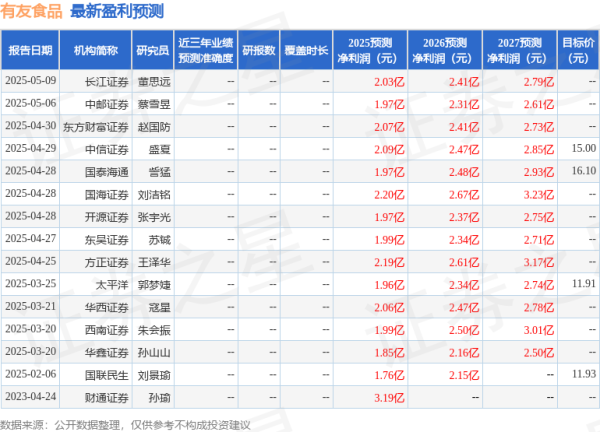Screen dimensions: 600x432
Task: Click institution 华鑫证券
Action: pyautogui.click(x=106, y=352)
